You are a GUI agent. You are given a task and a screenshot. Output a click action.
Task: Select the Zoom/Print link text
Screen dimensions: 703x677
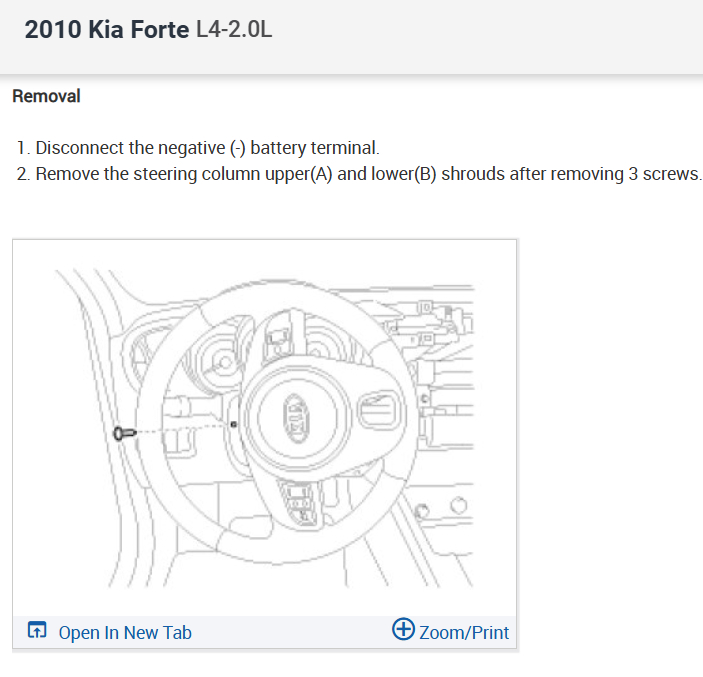[x=464, y=632]
